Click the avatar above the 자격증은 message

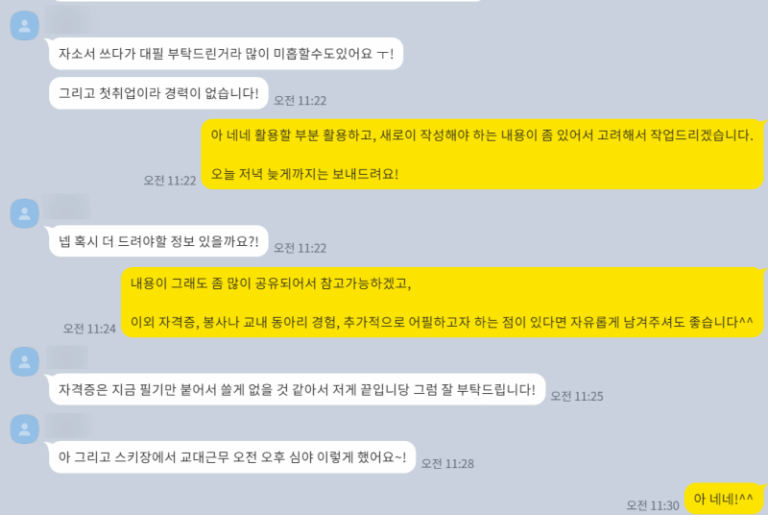tap(24, 362)
